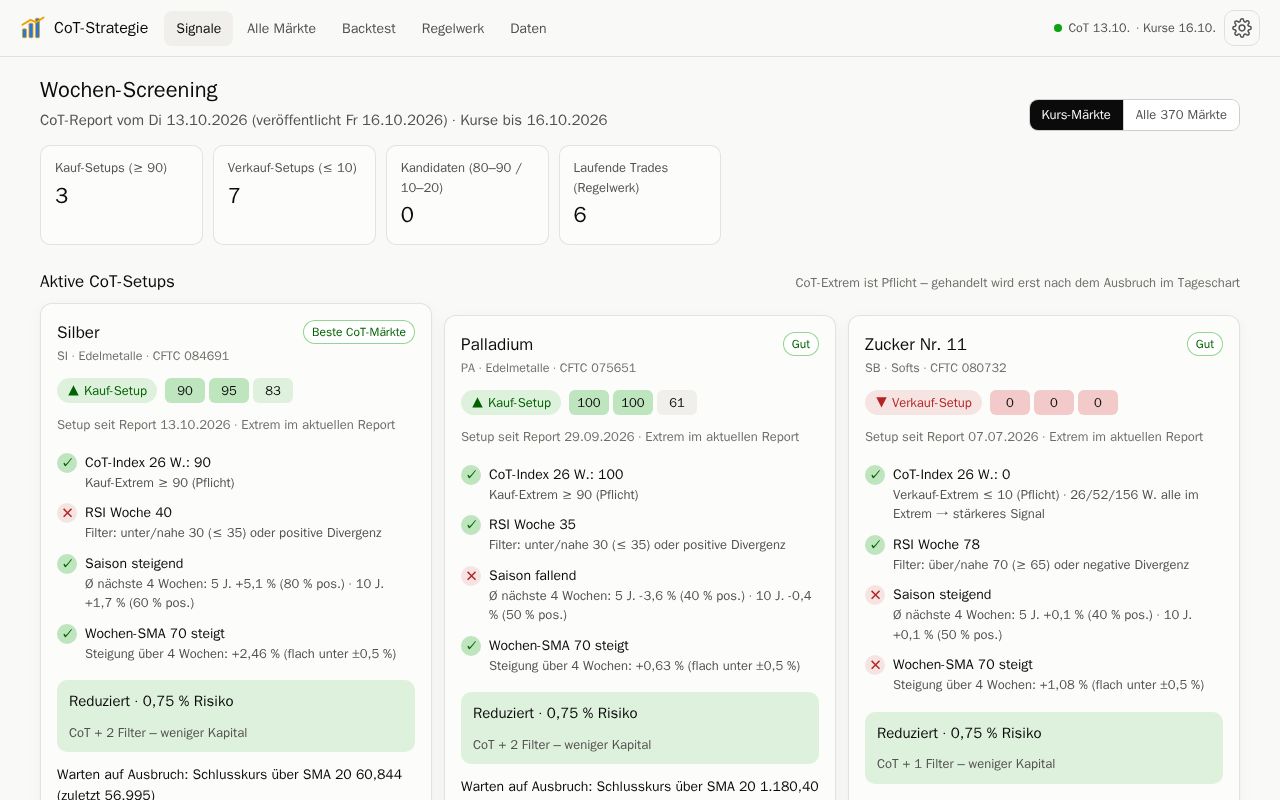
Task: Click the Beste CoT-Märkte badge on Silber
Action: click(359, 332)
